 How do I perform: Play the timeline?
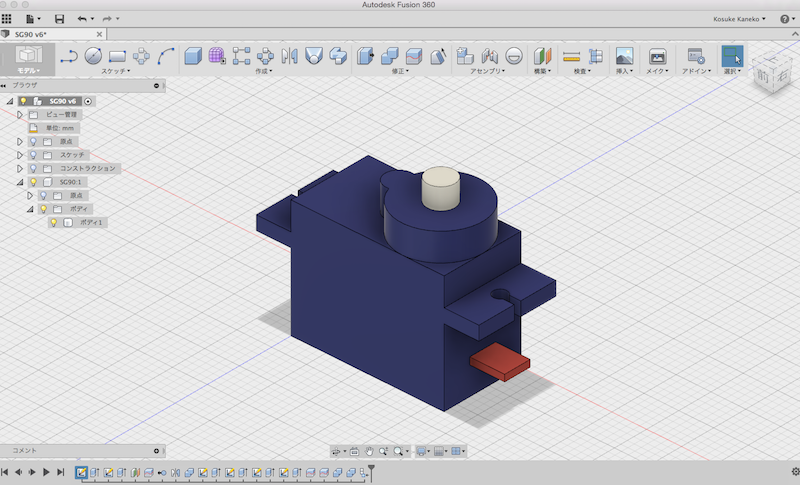[46, 472]
